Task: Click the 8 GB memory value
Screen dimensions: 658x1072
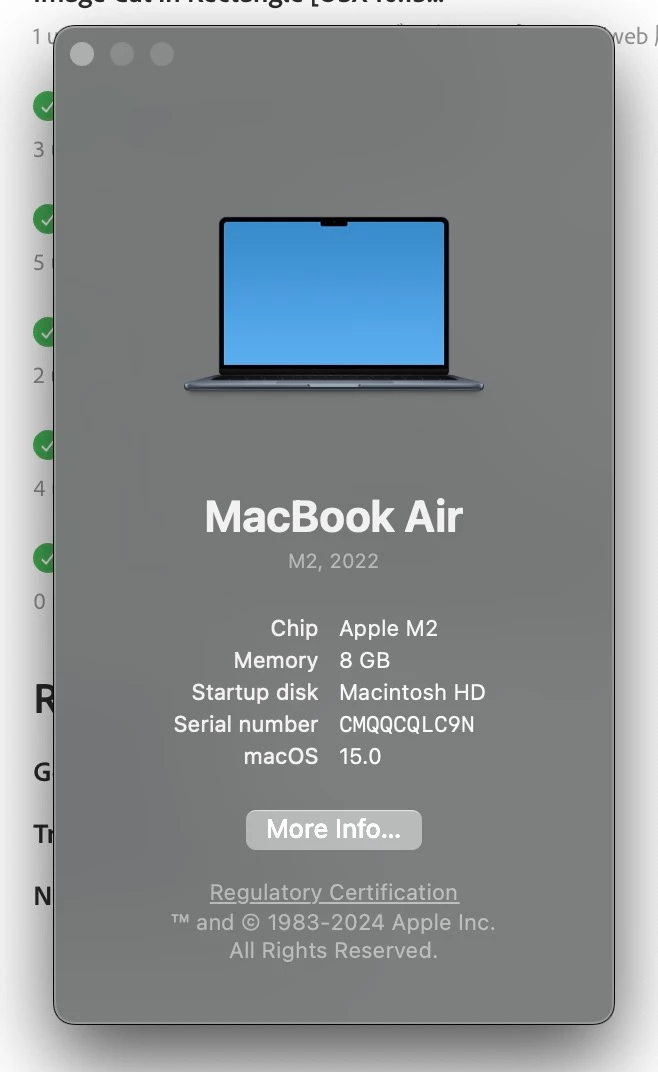Action: [365, 660]
